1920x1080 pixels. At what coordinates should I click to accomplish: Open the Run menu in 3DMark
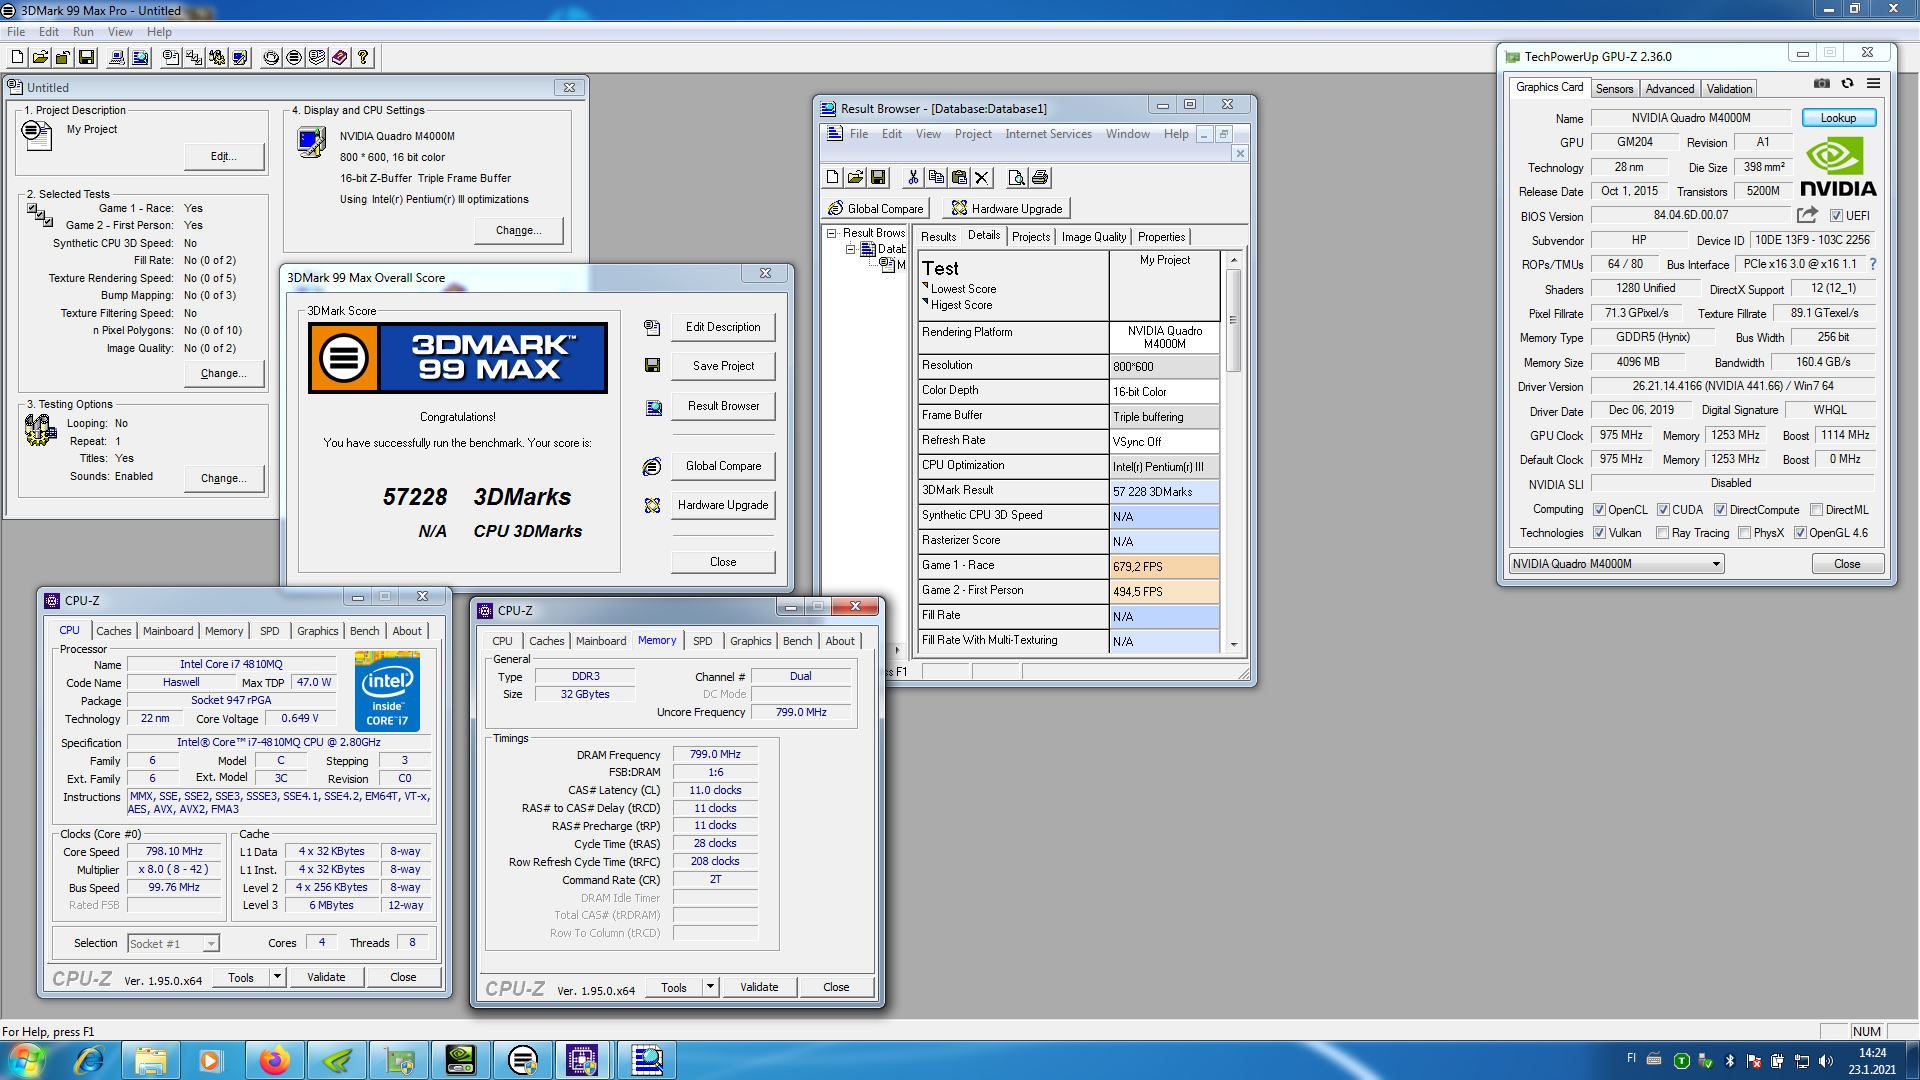tap(83, 32)
